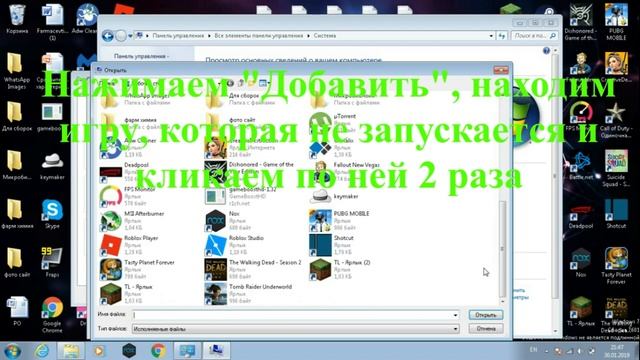Go back in Control Panel window
Image resolution: width=640 pixels, height=360 pixels.
(x=108, y=36)
